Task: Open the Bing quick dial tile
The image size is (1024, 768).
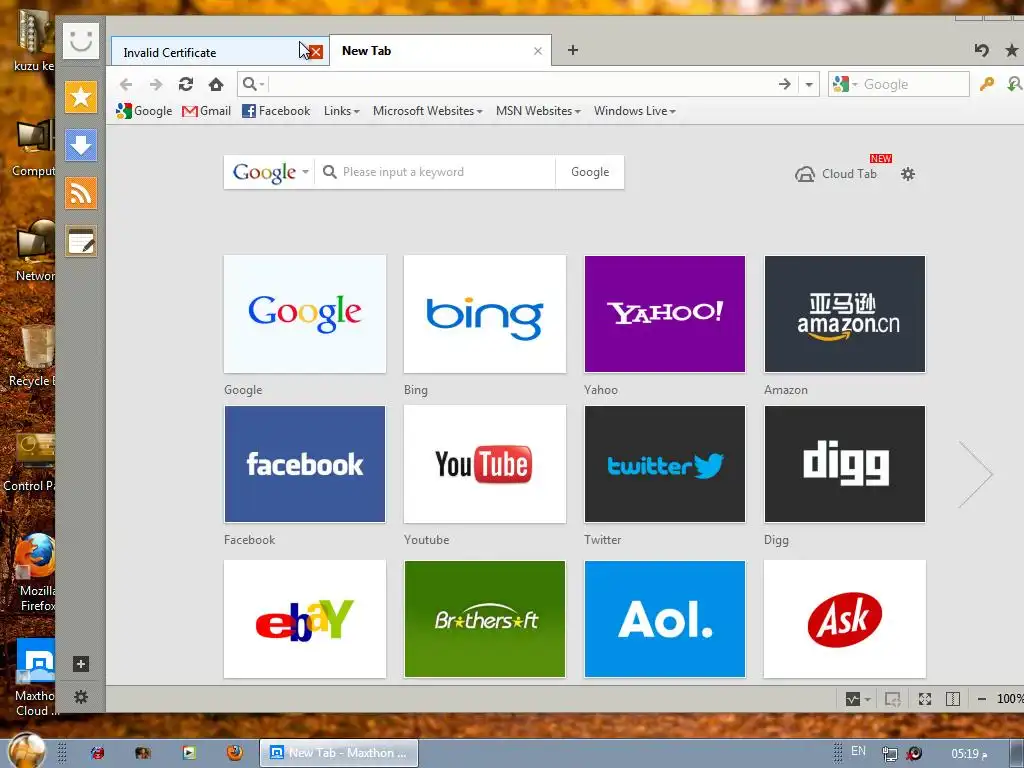Action: click(x=485, y=314)
